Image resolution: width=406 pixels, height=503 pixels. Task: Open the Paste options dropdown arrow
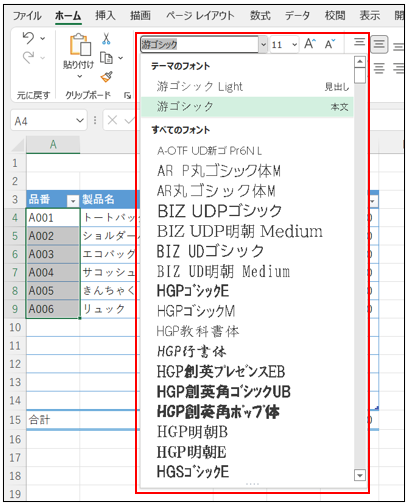click(80, 76)
